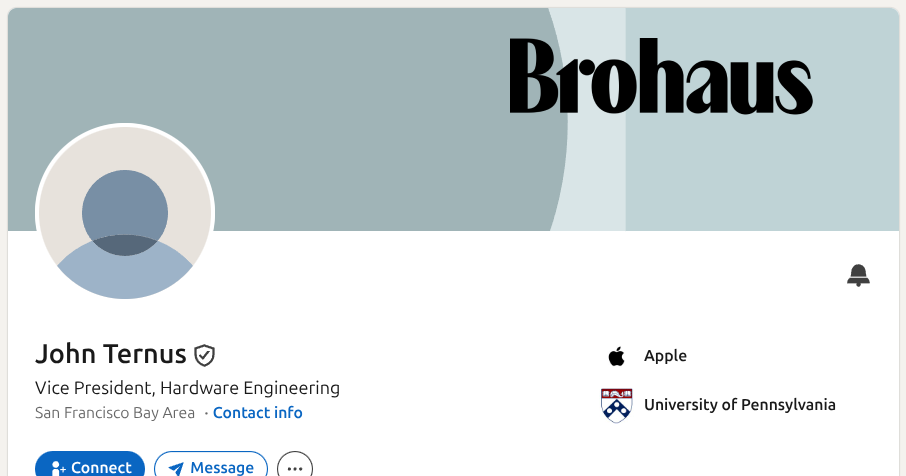
Task: Send a message via the Message button
Action: [x=211, y=465]
